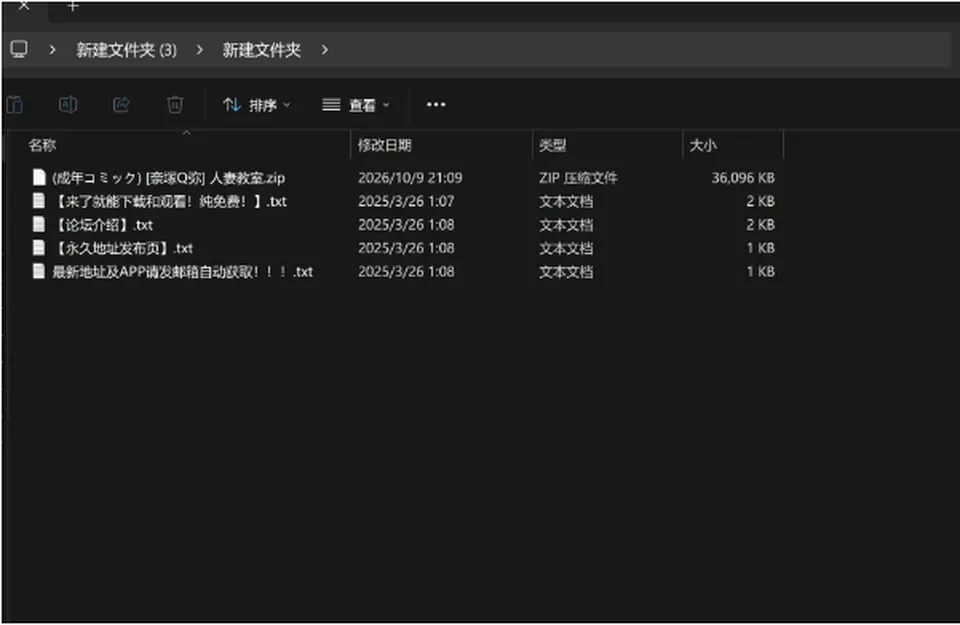Open the 查看 view dropdown
960x625 pixels.
[x=356, y=105]
